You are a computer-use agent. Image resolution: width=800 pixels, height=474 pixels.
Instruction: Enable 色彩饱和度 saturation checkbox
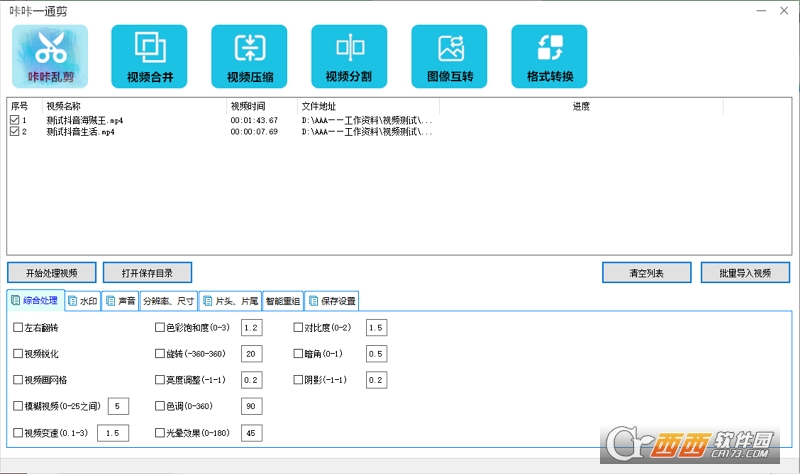pos(160,328)
